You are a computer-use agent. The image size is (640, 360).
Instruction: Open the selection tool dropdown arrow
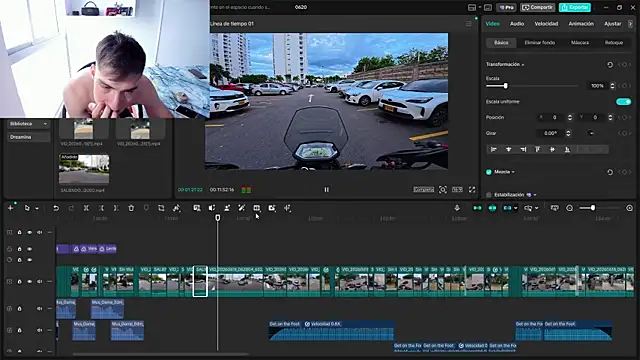37,209
